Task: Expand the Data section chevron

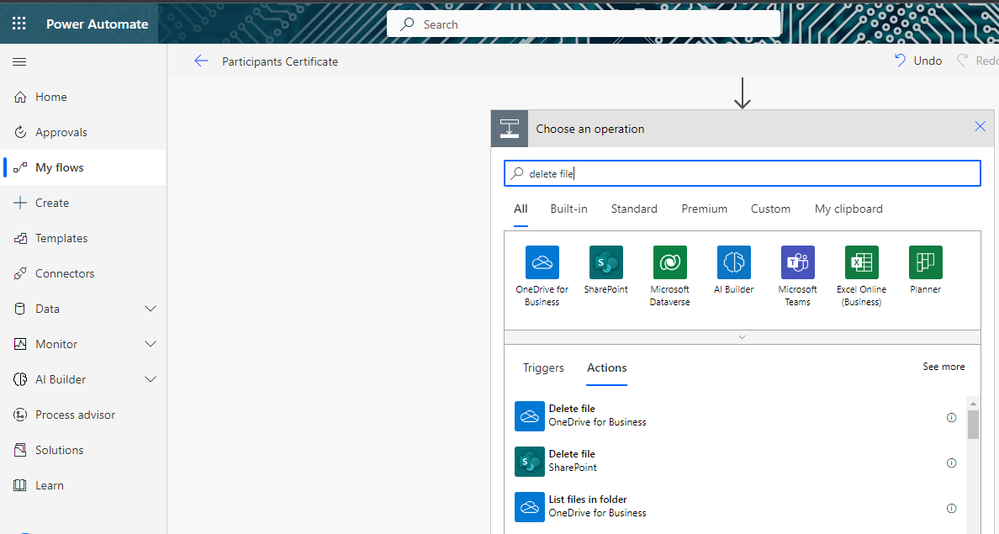Action: [150, 308]
